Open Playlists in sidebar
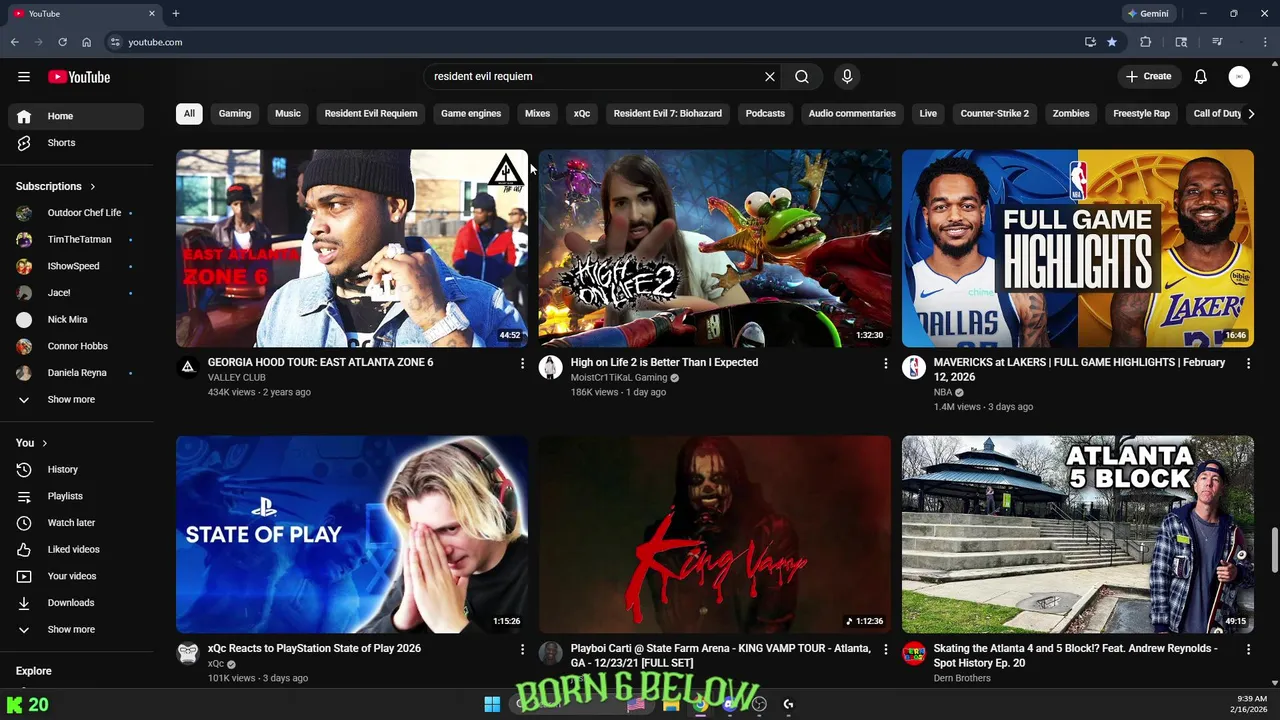This screenshot has width=1280, height=720. point(76,497)
